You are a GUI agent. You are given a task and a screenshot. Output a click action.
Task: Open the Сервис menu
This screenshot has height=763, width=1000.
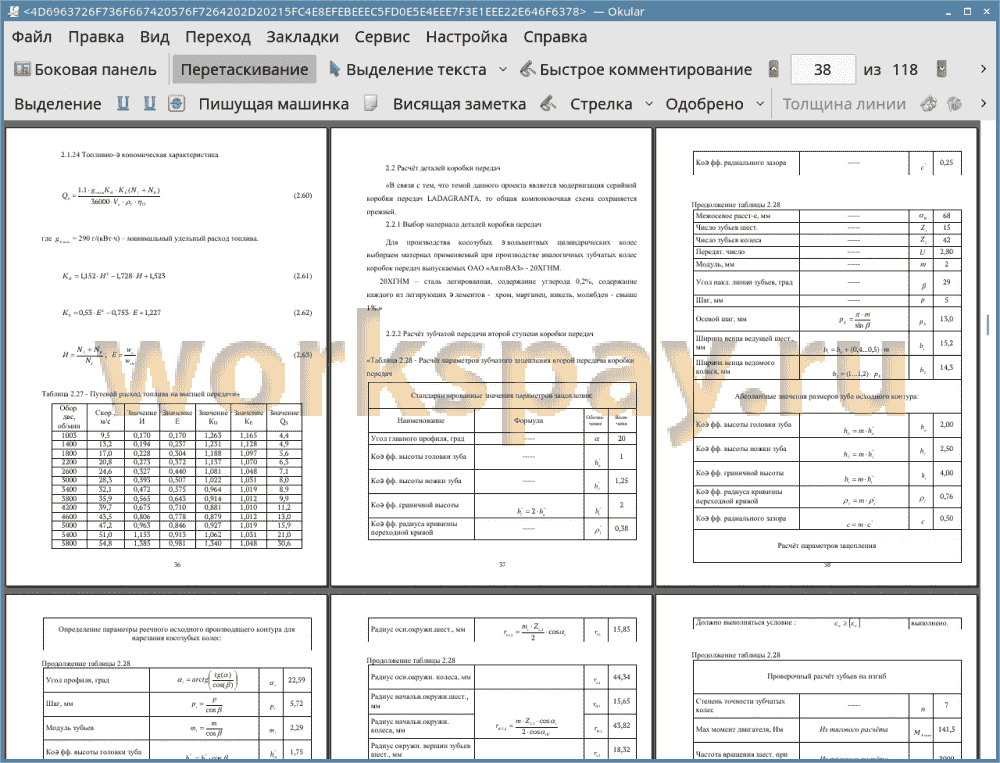pos(382,37)
